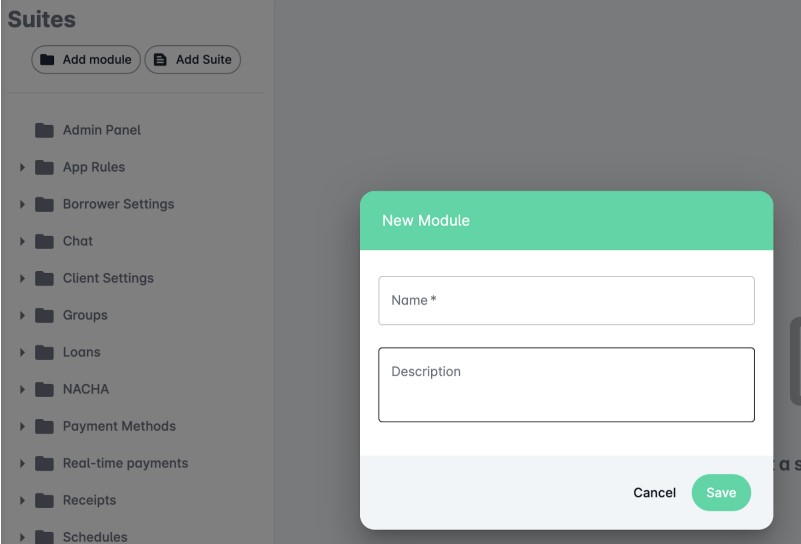Click the Add Suite button
The image size is (801, 544).
193,60
